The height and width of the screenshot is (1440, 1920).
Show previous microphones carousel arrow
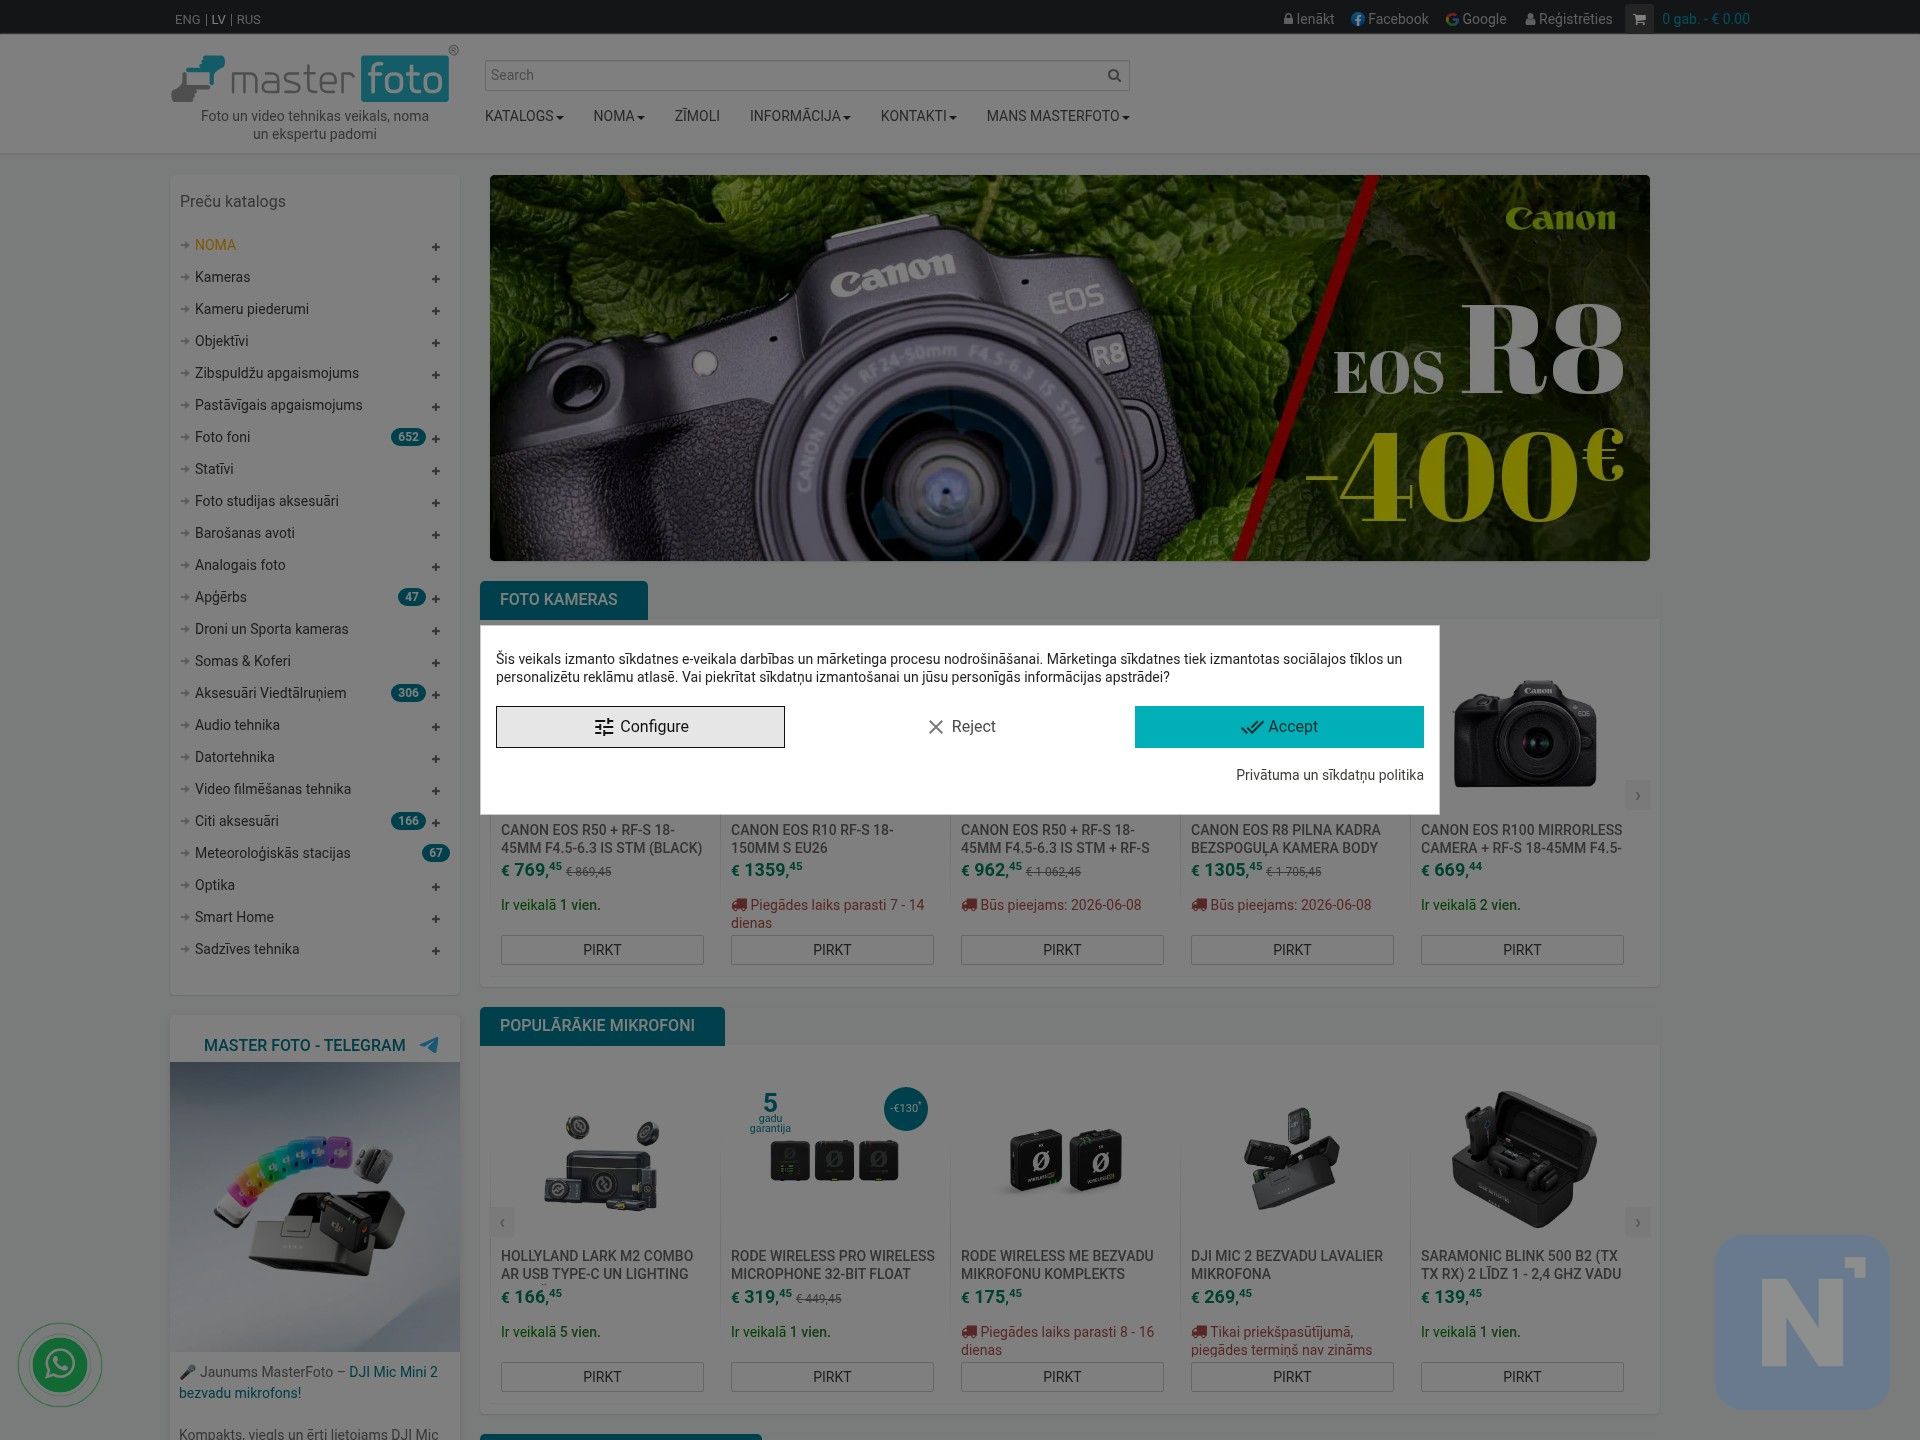pos(502,1222)
